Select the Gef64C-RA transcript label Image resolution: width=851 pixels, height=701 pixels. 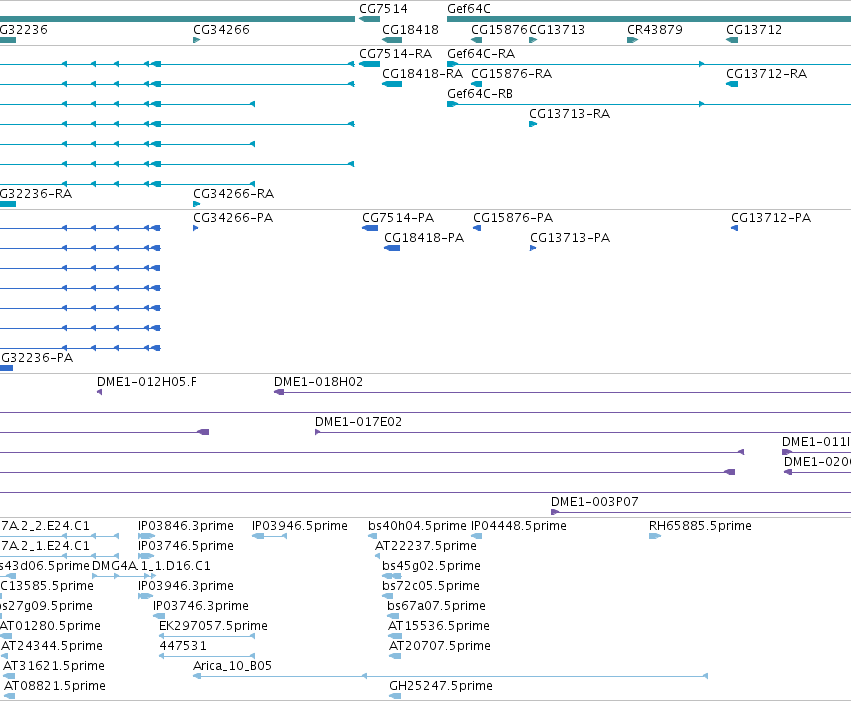pos(481,54)
